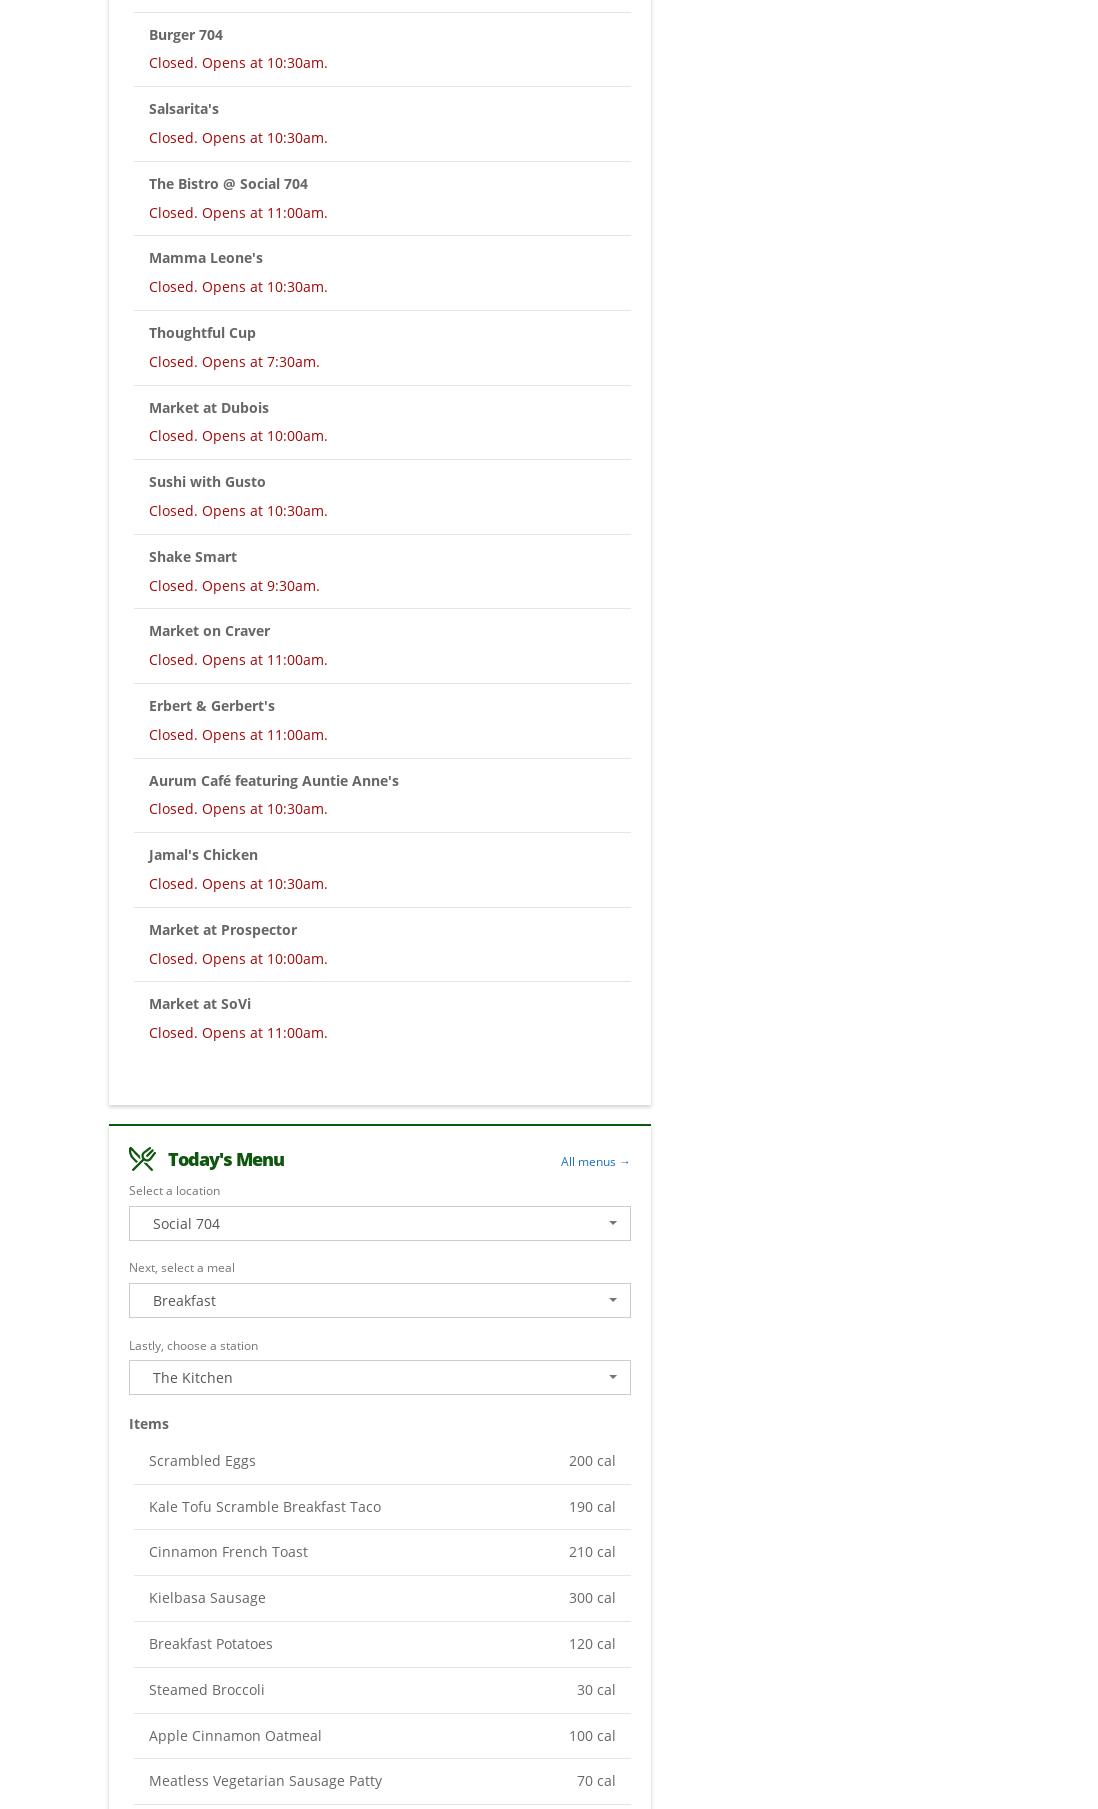Viewport: 1098px width, 1809px height.
Task: Open the Salsarita's location entry
Action: click(184, 109)
